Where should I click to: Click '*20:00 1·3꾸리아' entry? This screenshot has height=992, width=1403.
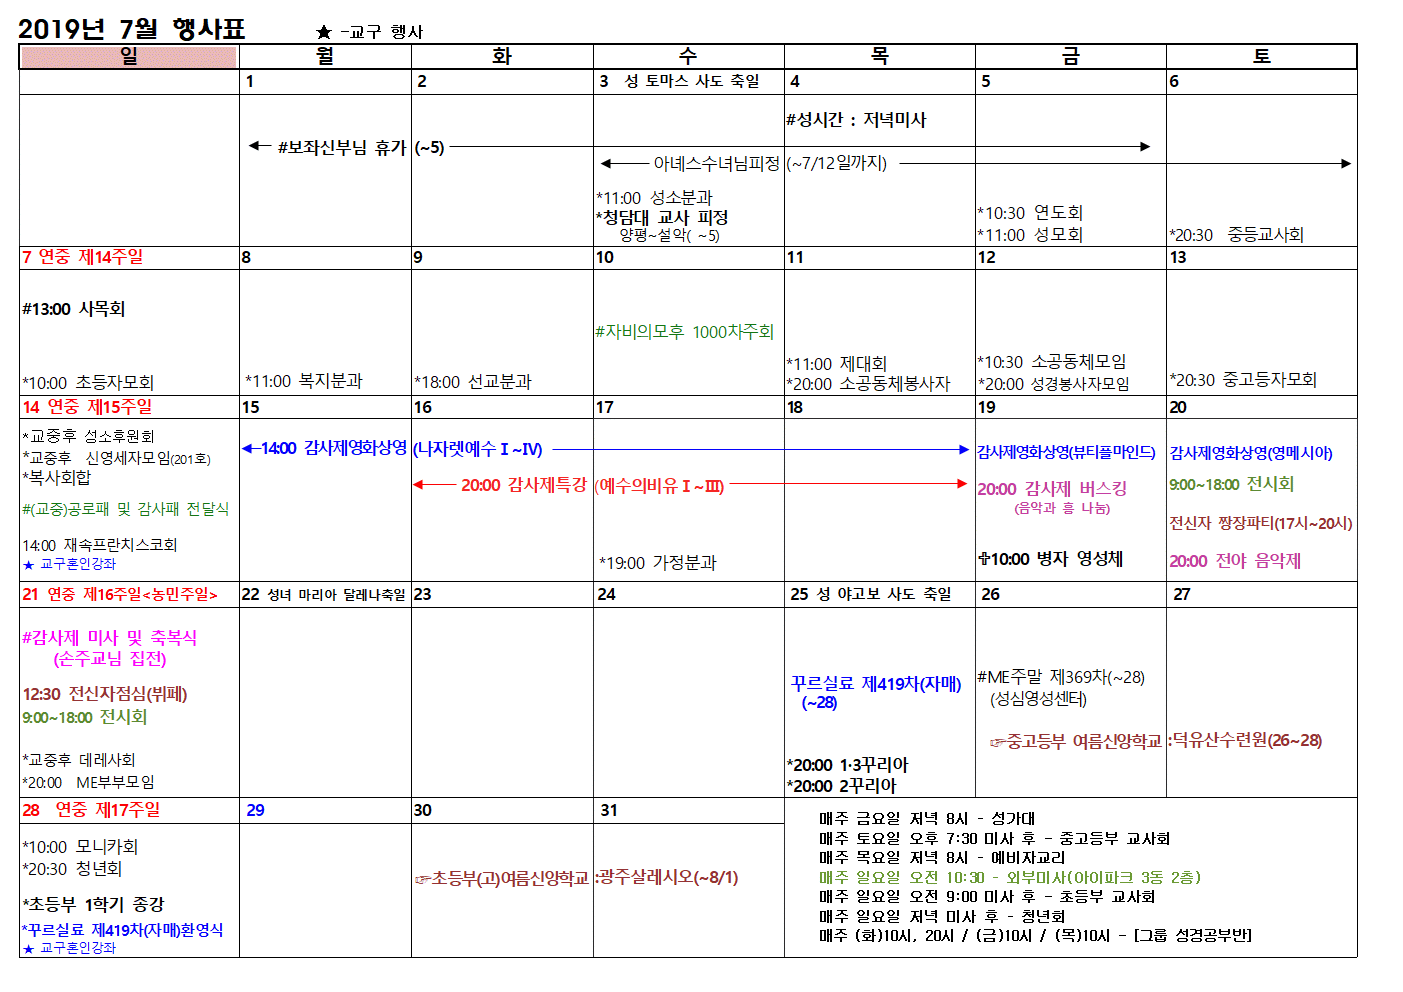847,765
